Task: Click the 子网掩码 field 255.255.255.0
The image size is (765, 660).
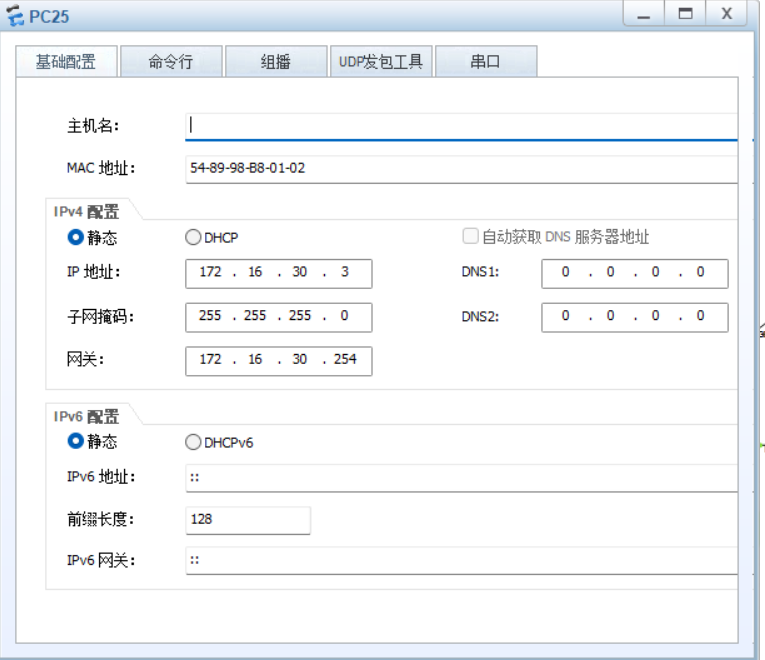Action: pyautogui.click(x=279, y=318)
